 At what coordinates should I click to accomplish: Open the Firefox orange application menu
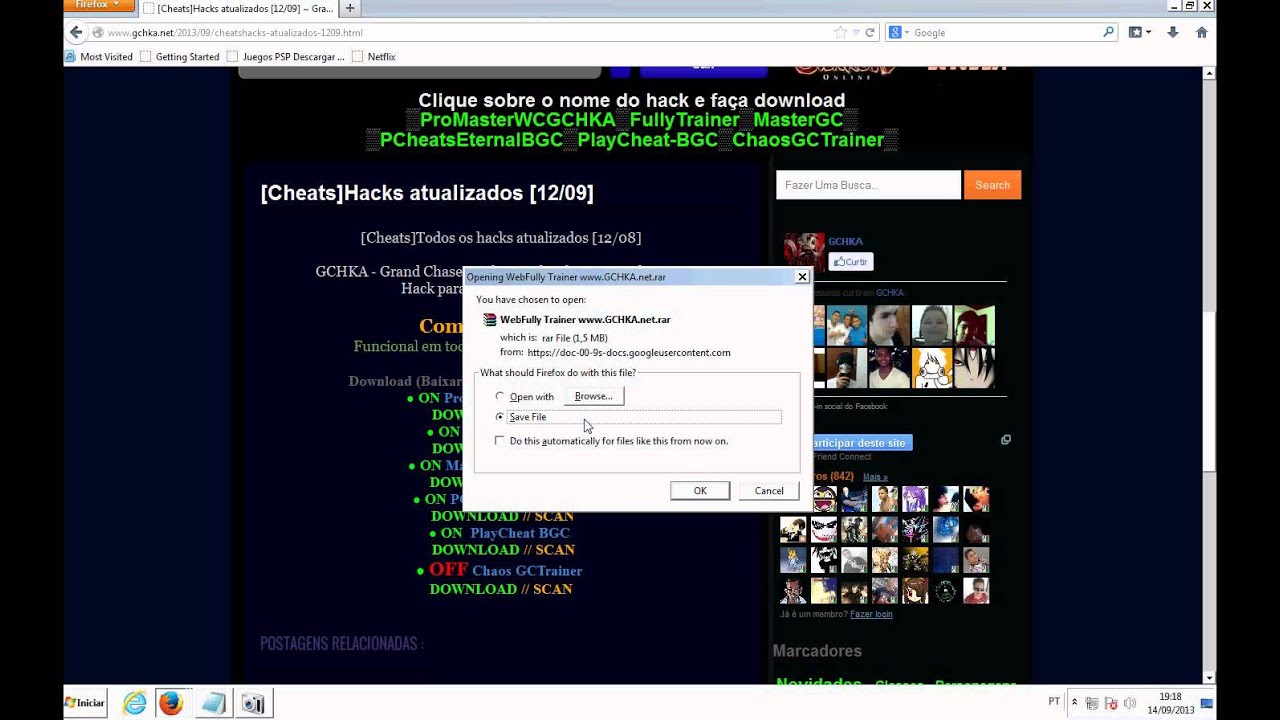98,5
